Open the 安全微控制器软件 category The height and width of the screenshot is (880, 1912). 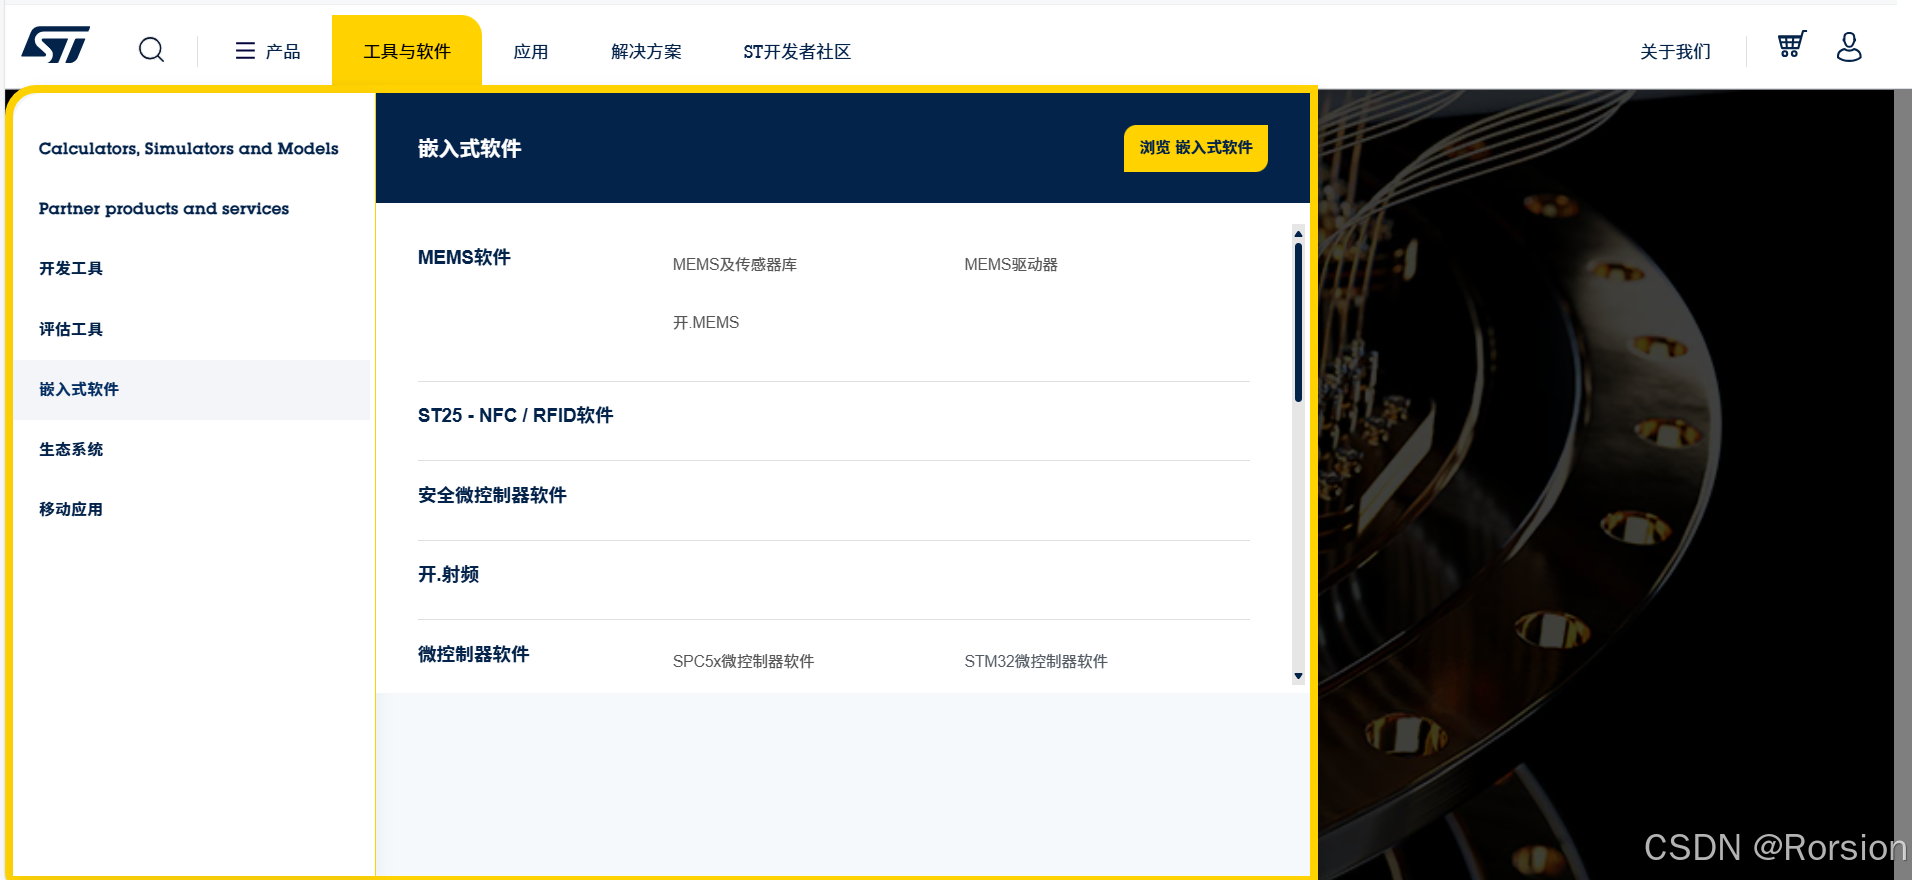tap(492, 495)
